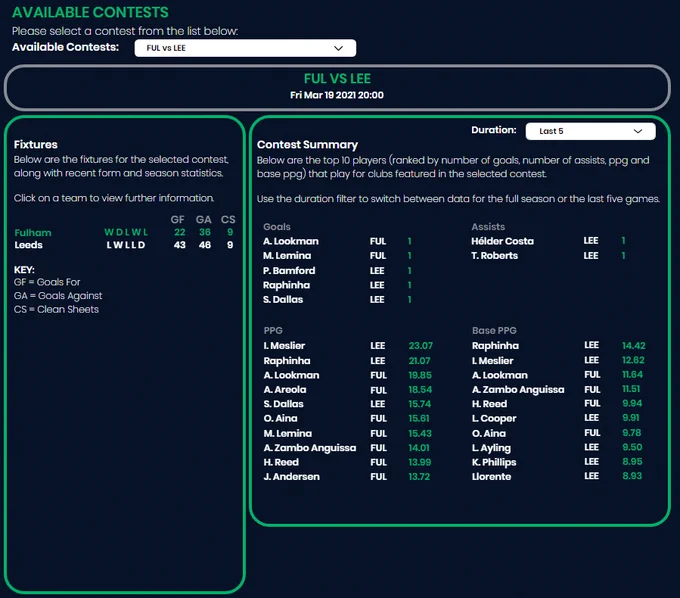Click L. Ayling in the Base PPG list

tap(491, 448)
